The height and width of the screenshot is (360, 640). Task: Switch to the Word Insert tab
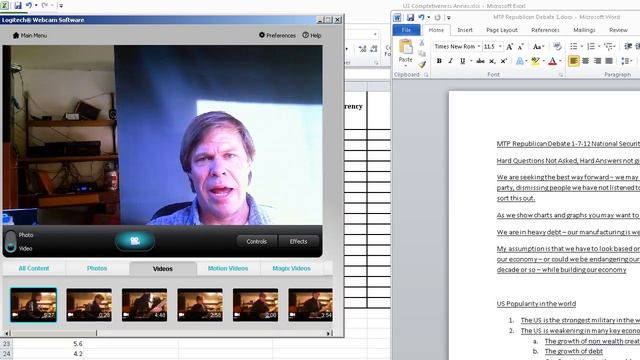tap(465, 30)
